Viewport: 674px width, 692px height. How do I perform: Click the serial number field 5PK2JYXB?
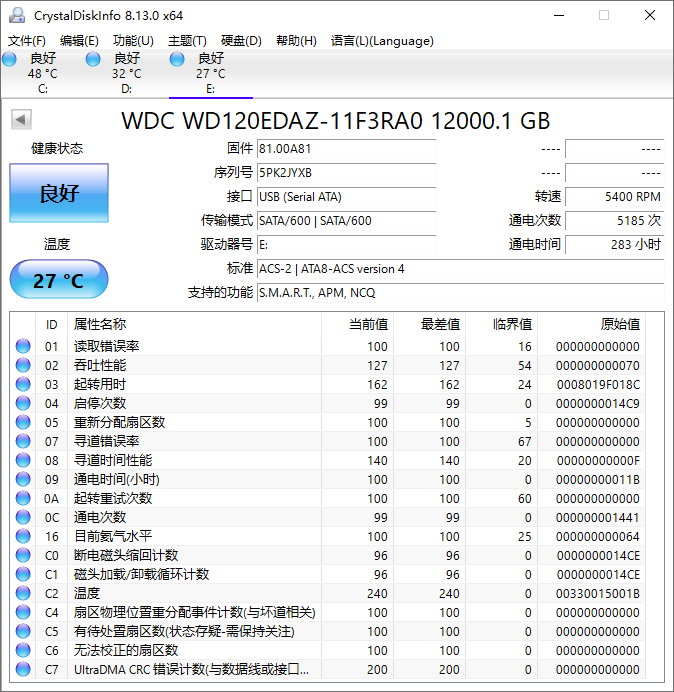click(x=346, y=173)
